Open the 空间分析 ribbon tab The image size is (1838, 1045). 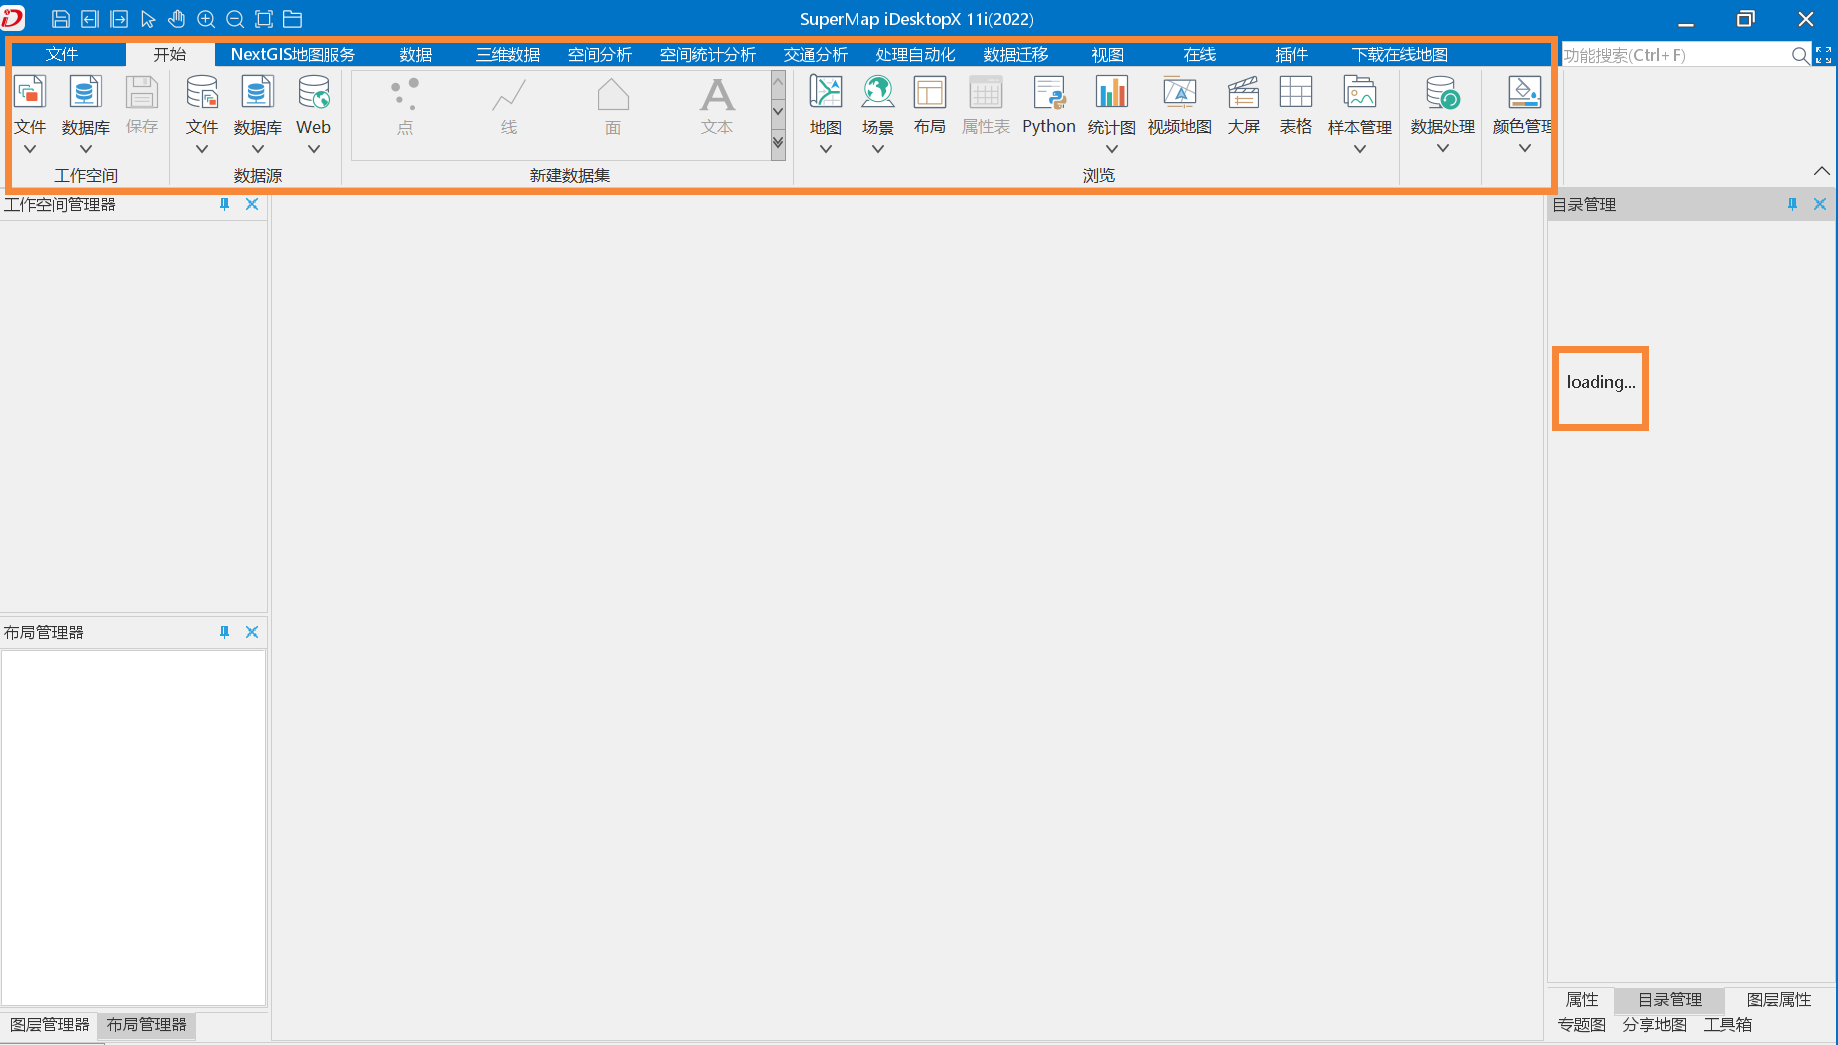point(600,54)
